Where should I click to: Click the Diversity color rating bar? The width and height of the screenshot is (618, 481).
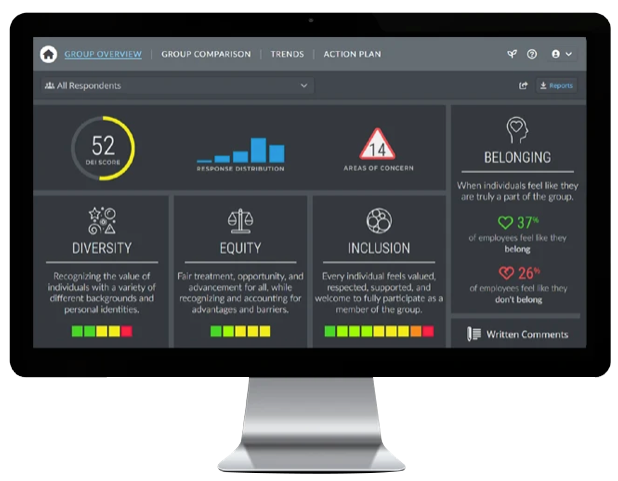click(102, 330)
